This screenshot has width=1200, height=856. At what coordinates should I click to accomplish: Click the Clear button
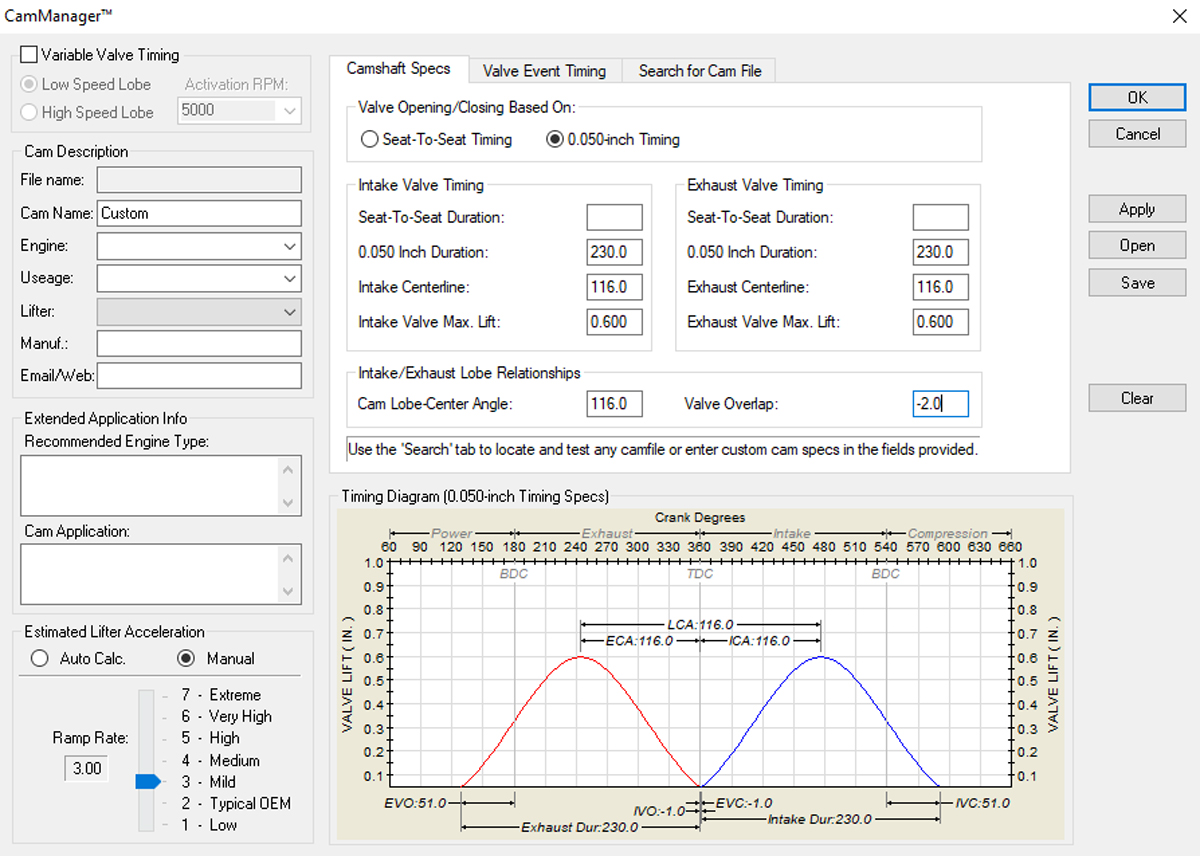tap(1137, 398)
